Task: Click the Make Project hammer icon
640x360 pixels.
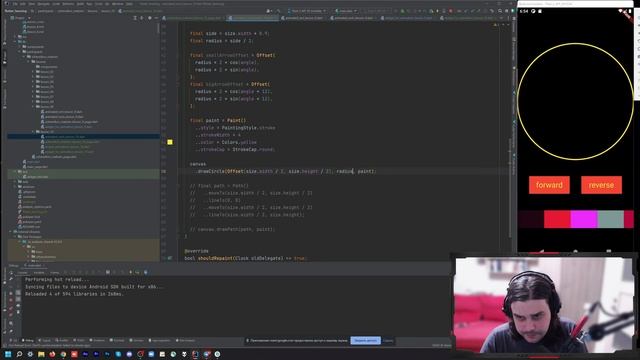Action: click(278, 11)
